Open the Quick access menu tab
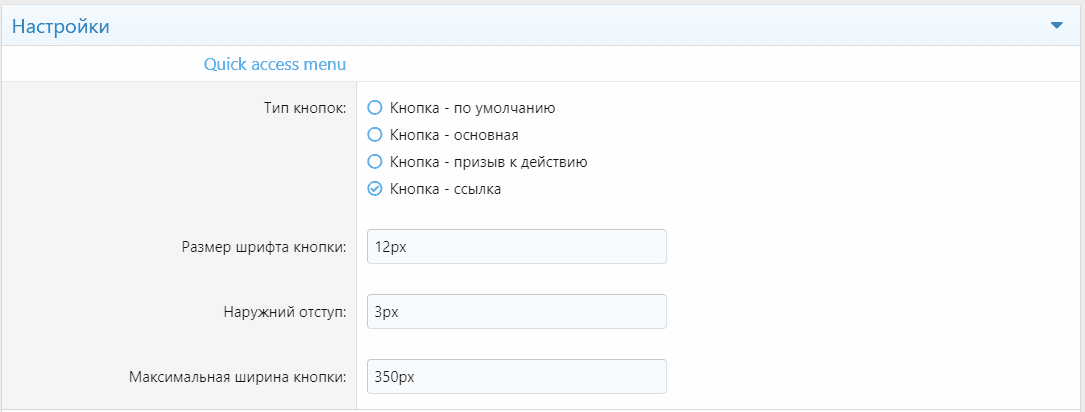 click(275, 64)
